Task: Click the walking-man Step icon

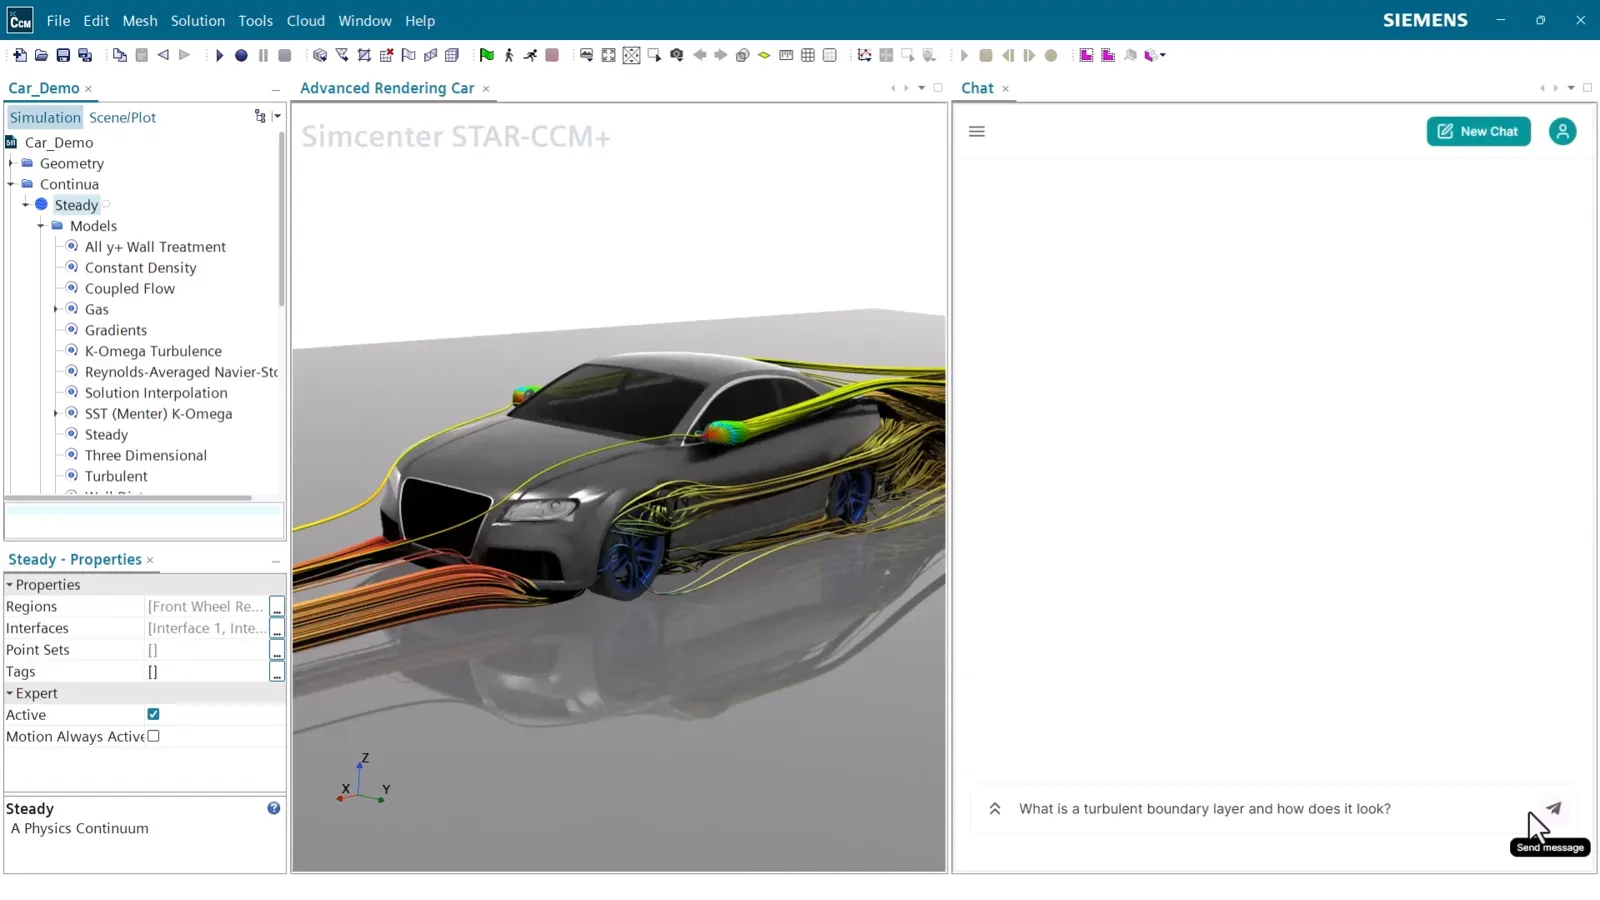Action: (509, 55)
